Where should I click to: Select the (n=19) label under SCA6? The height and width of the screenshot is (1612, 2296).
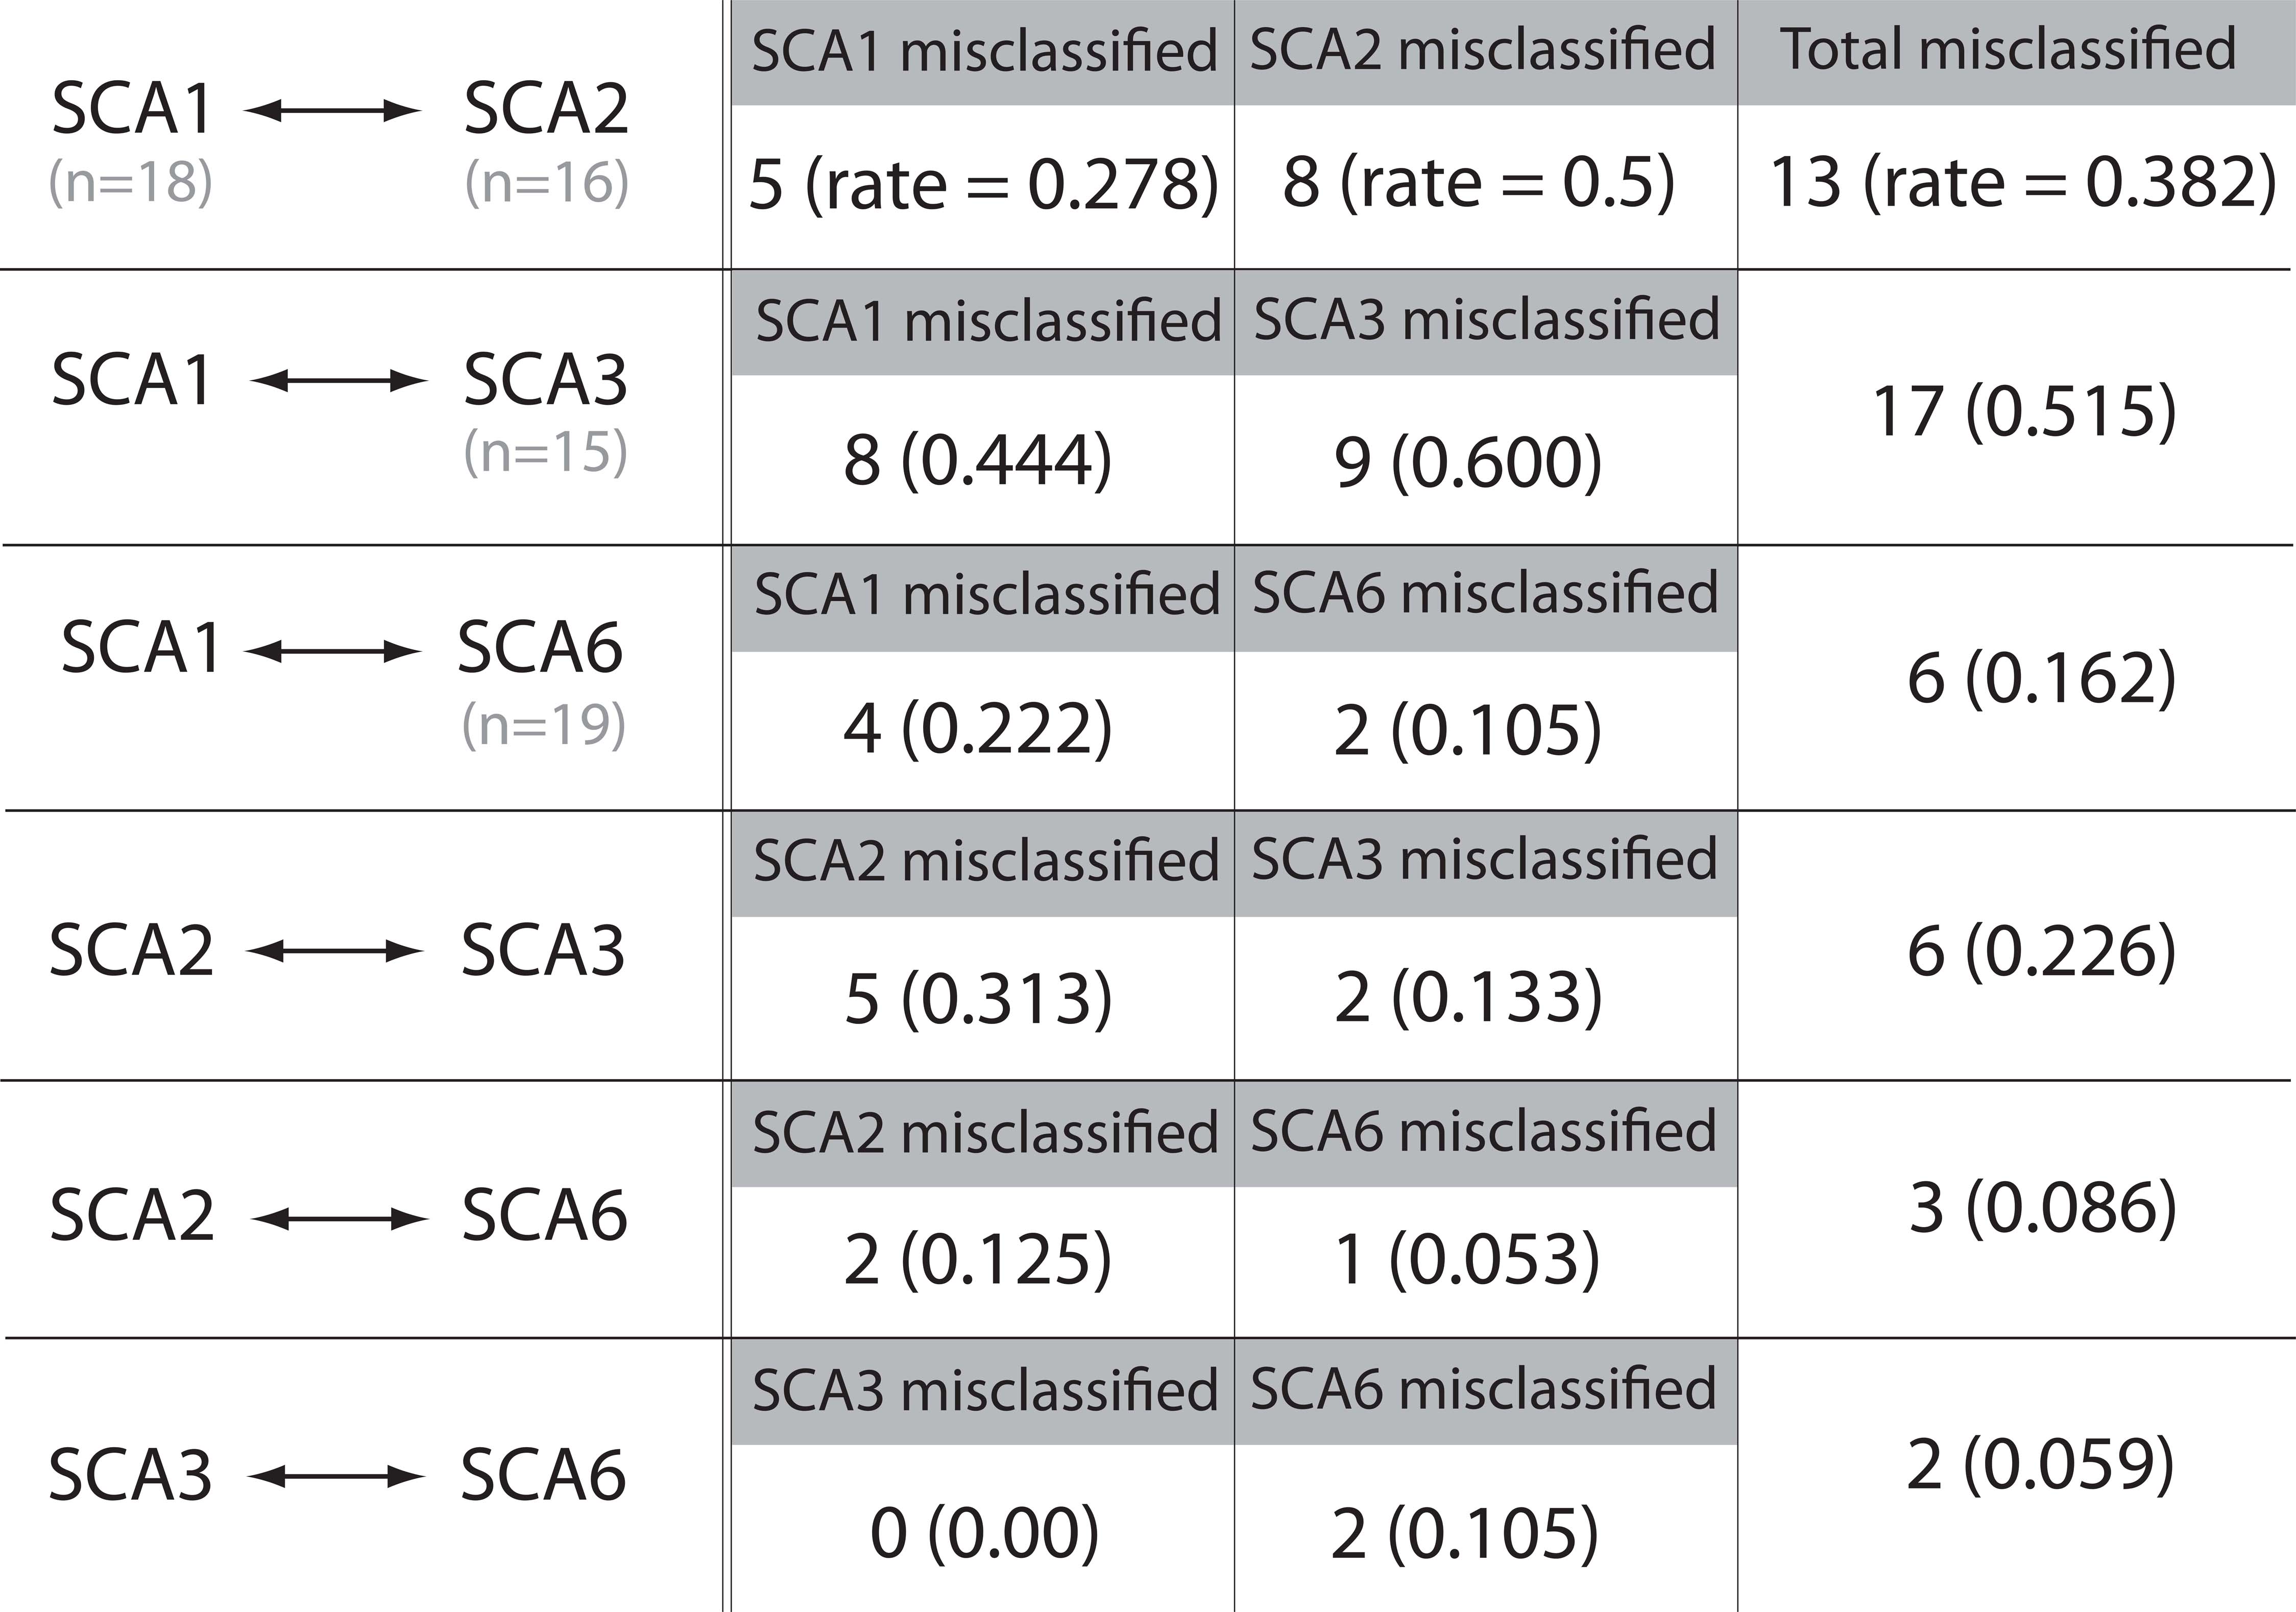coord(544,725)
